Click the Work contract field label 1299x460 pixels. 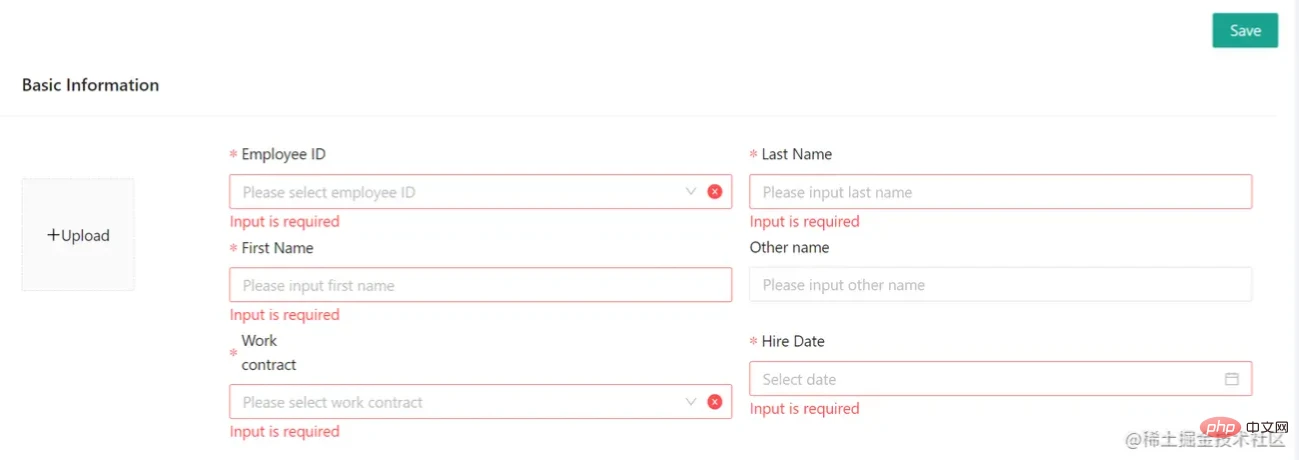point(269,353)
